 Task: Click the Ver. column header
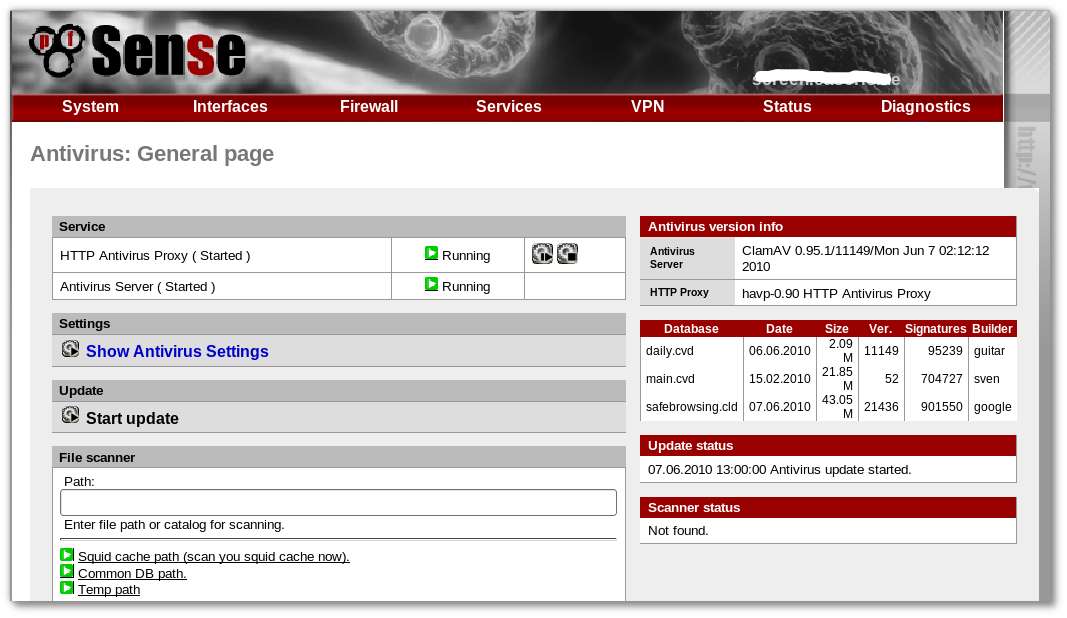(x=881, y=329)
